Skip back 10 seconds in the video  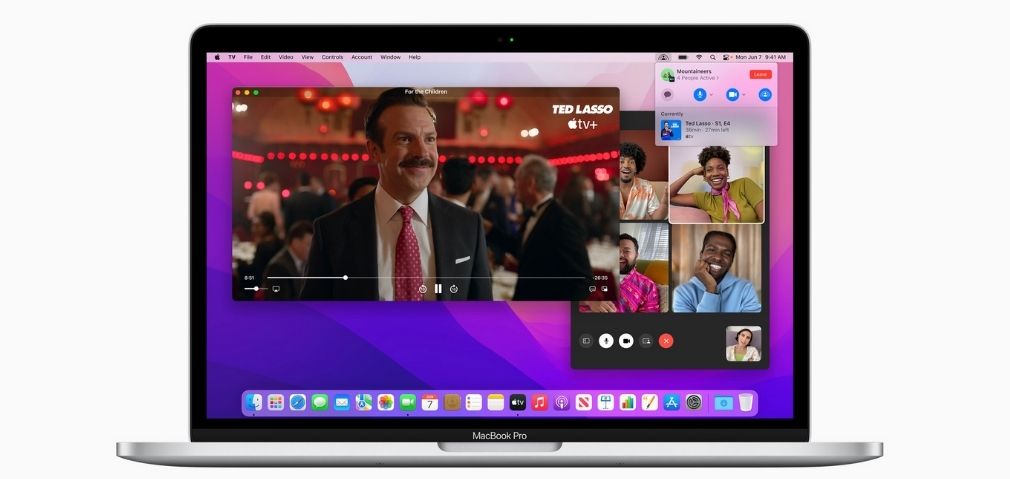point(423,289)
